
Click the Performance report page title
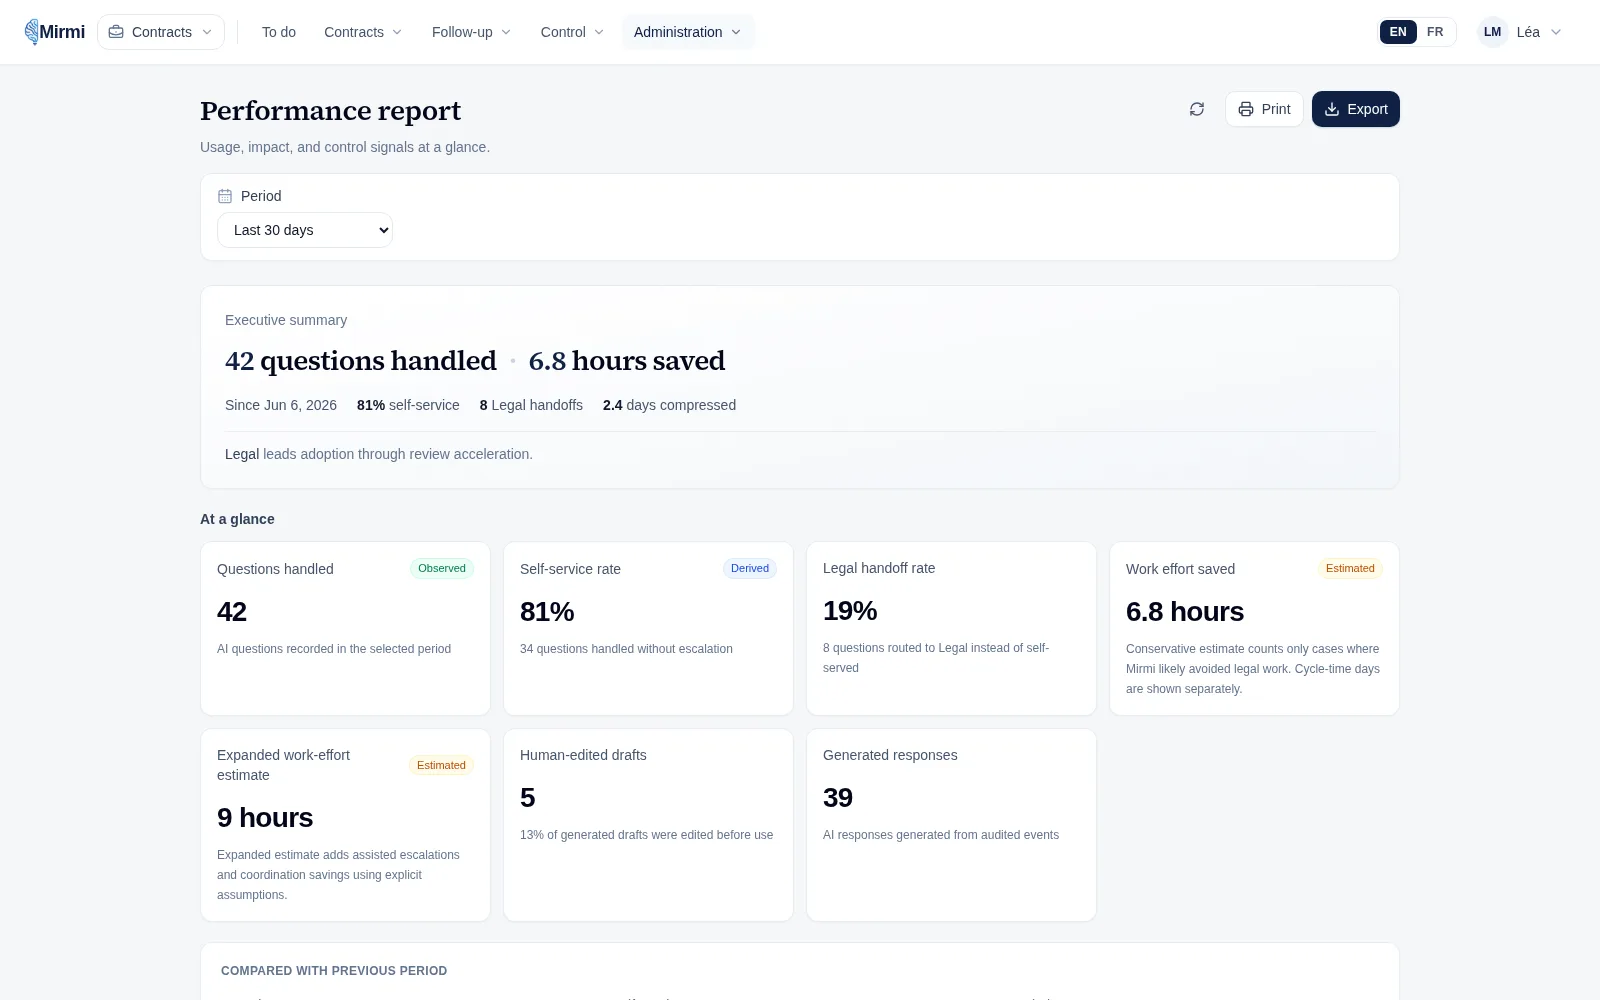pos(330,110)
